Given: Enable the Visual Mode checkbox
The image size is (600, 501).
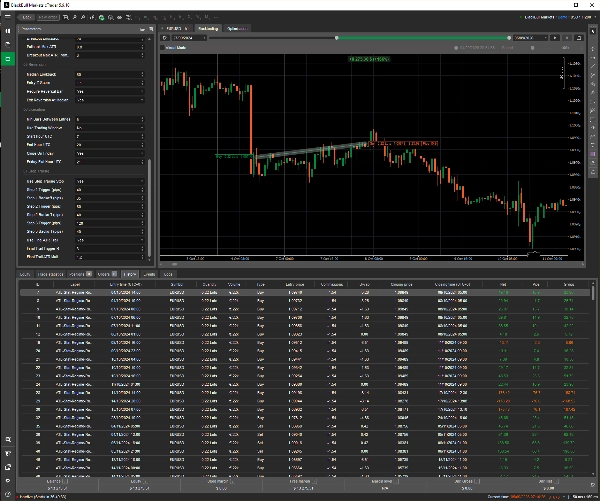Looking at the screenshot, I should point(163,47).
